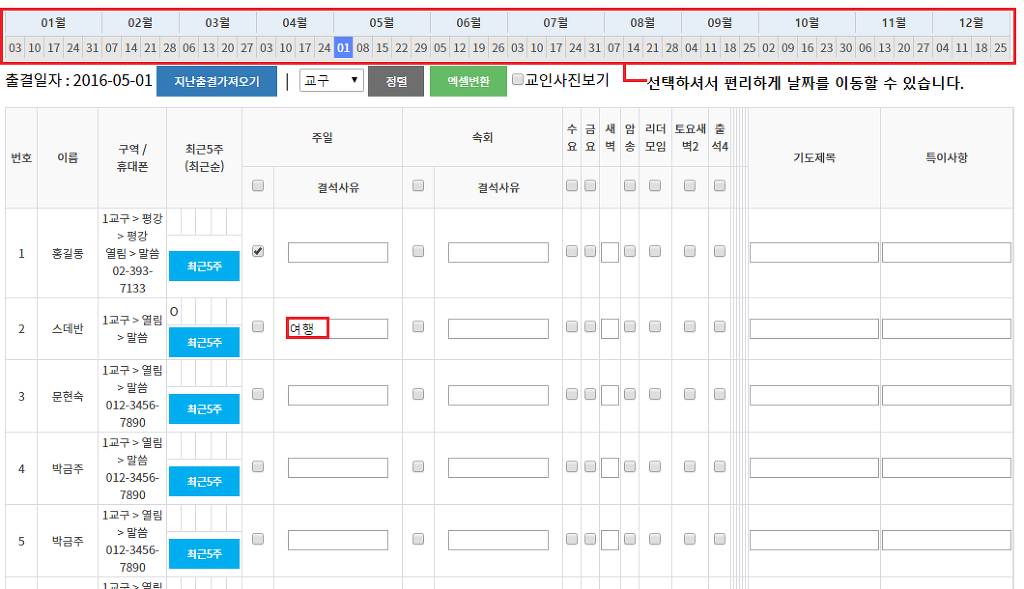Click 스데반's 주일 결석사유 field containing 여행
This screenshot has height=589, width=1024.
tap(338, 328)
